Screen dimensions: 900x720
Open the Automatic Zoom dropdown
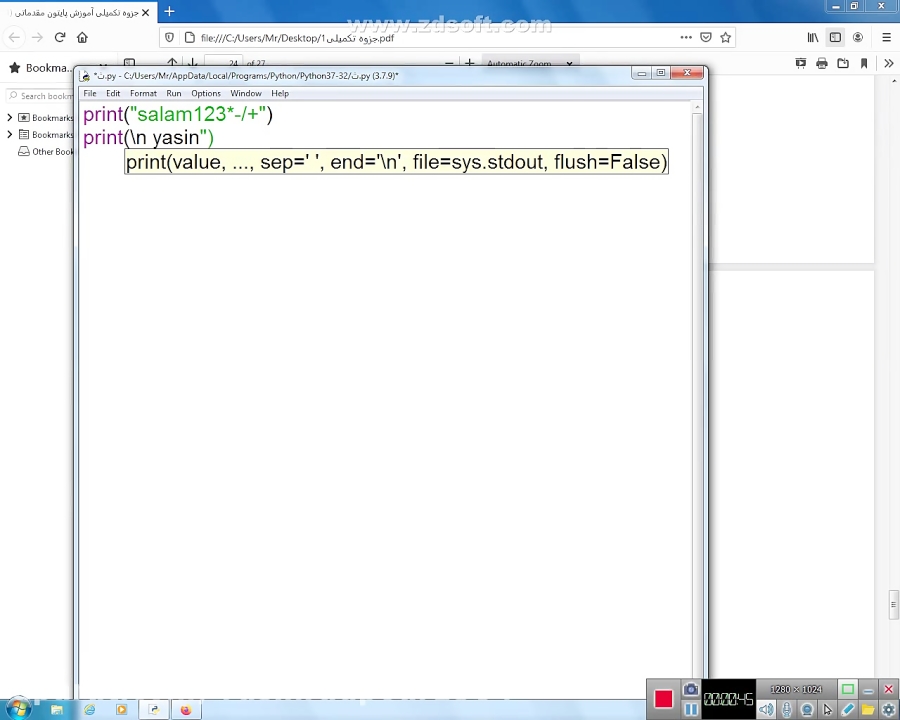530,63
